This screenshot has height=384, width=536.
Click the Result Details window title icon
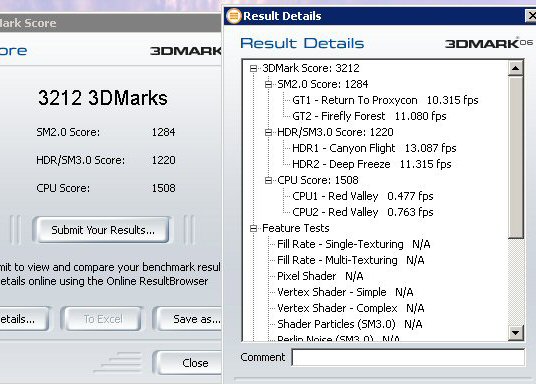(x=234, y=16)
